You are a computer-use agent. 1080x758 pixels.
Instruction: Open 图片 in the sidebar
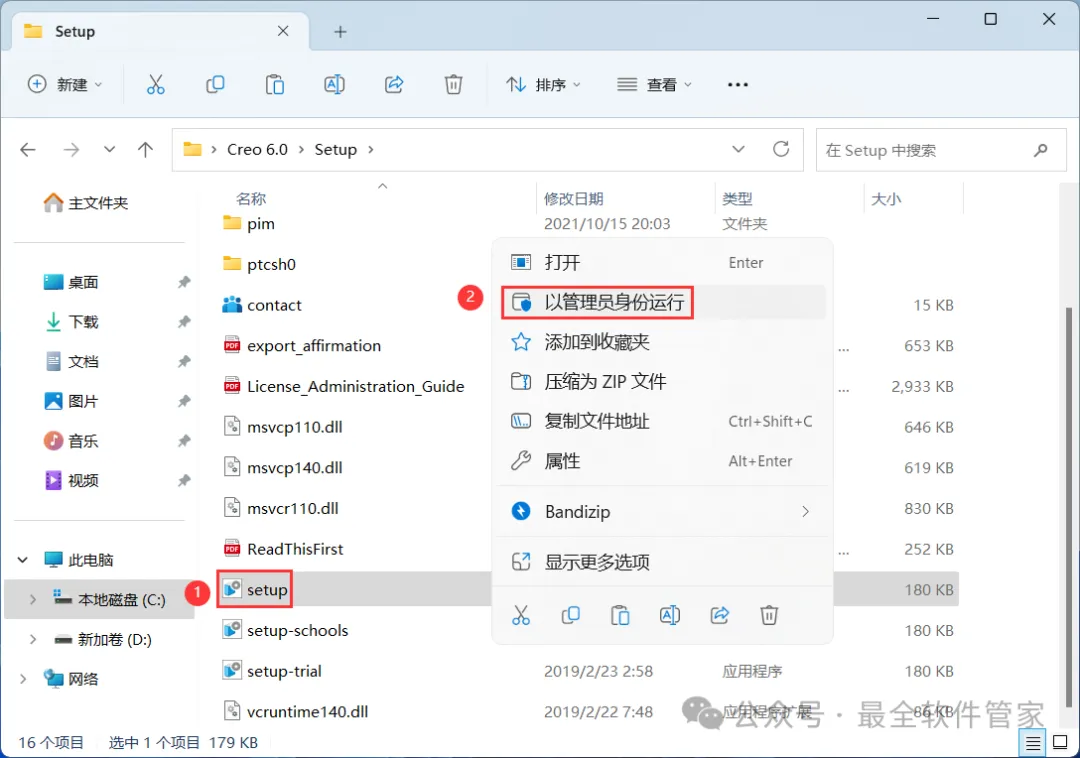point(72,401)
